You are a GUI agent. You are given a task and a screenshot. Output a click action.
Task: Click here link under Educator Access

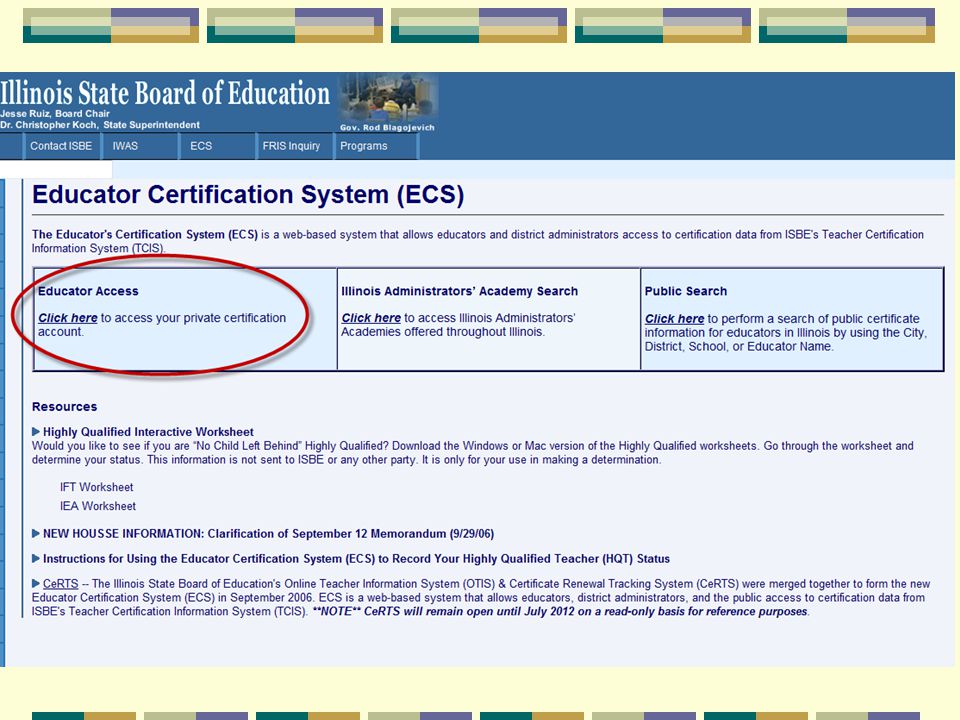tap(68, 318)
